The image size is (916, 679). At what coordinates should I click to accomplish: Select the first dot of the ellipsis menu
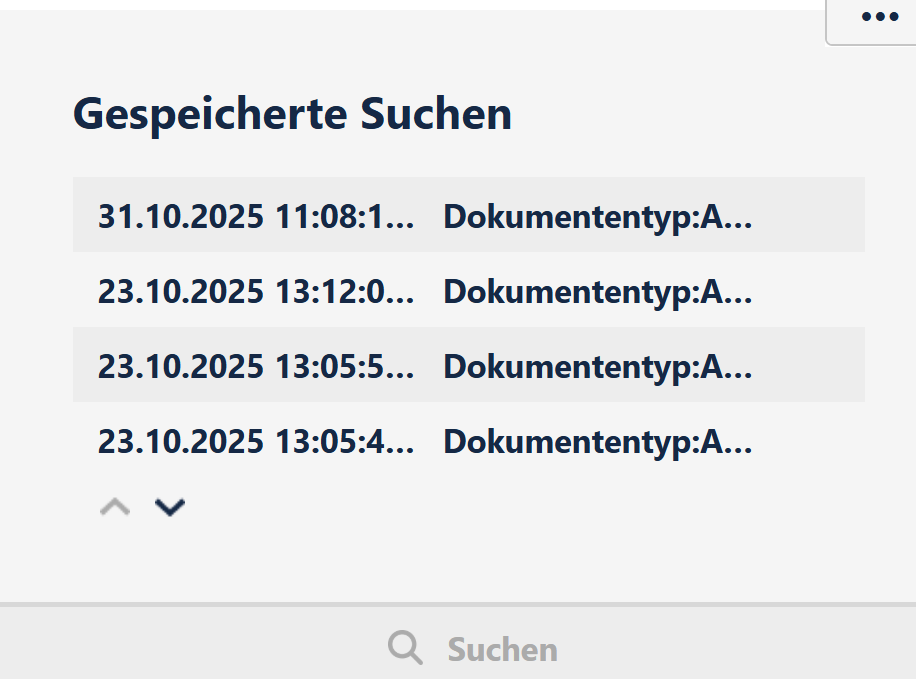pyautogui.click(x=865, y=16)
